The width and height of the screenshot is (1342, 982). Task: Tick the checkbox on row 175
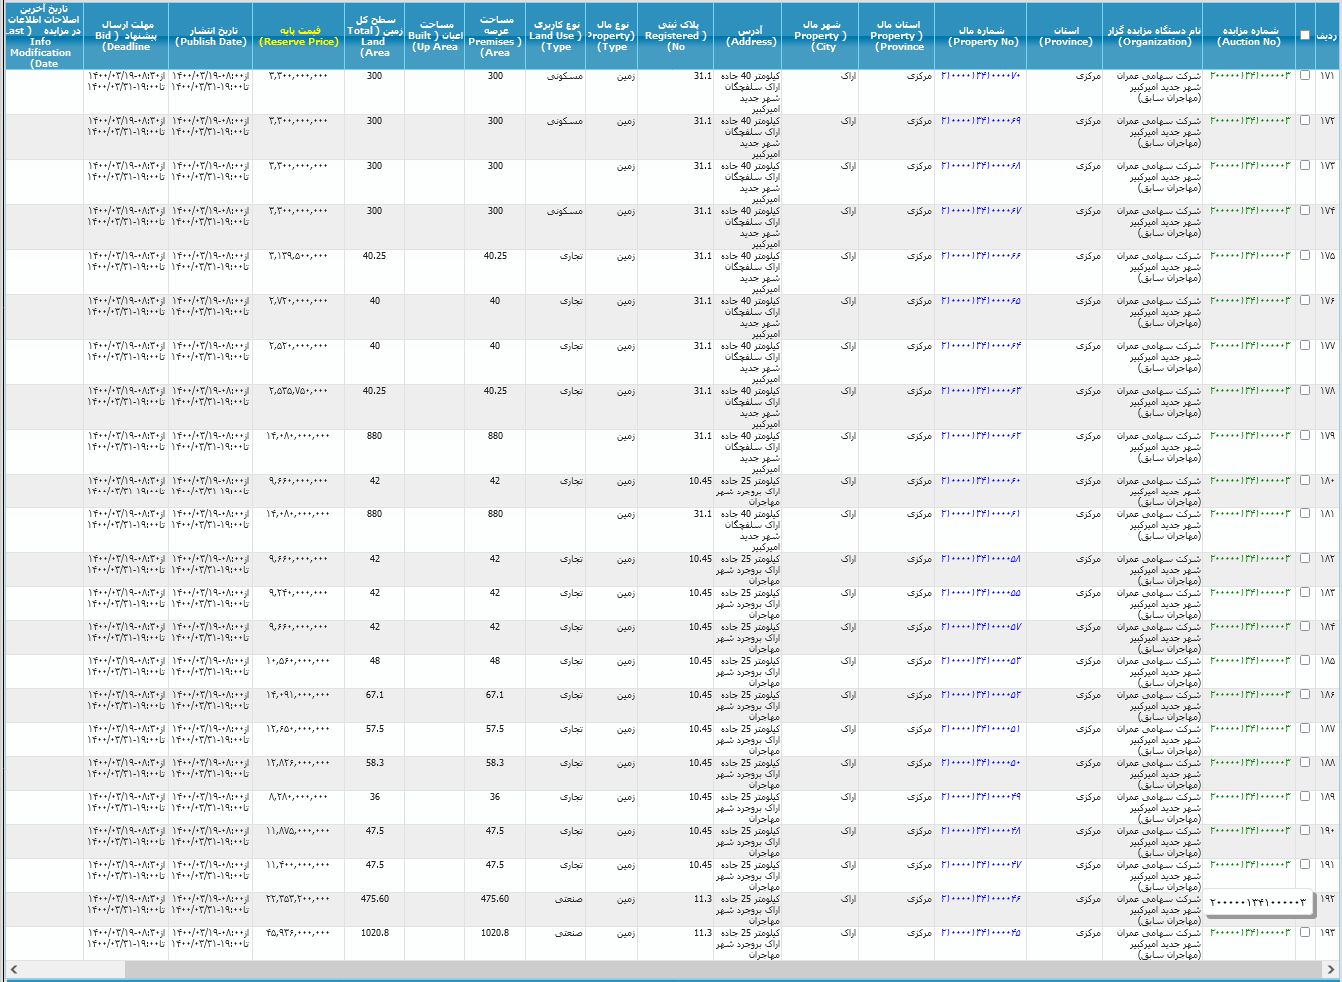click(x=1304, y=256)
